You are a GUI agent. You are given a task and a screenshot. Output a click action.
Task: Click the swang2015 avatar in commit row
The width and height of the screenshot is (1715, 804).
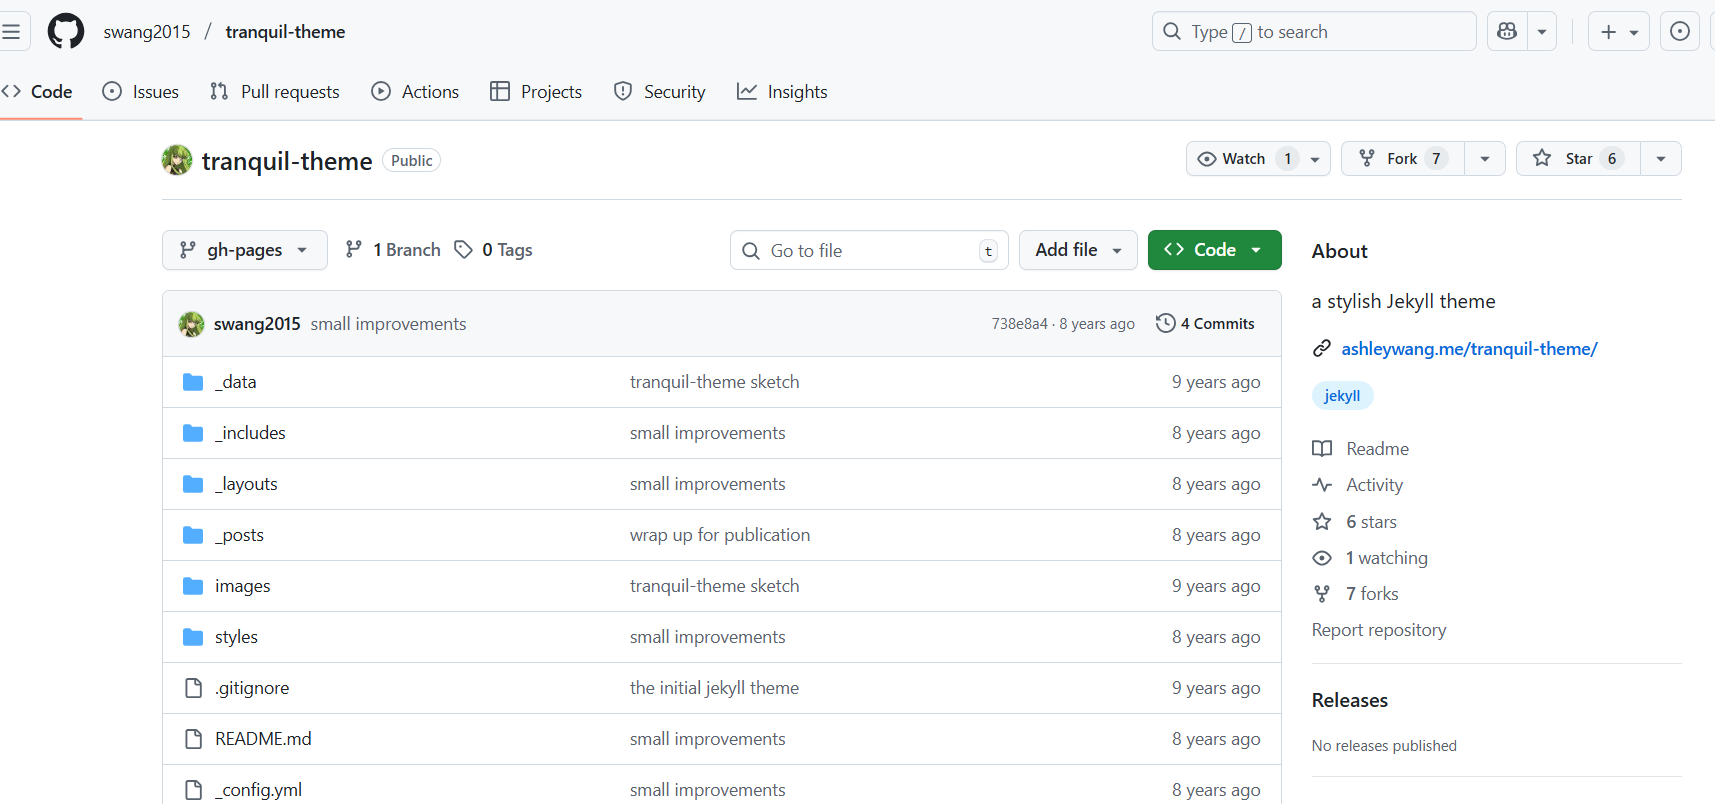tap(191, 324)
